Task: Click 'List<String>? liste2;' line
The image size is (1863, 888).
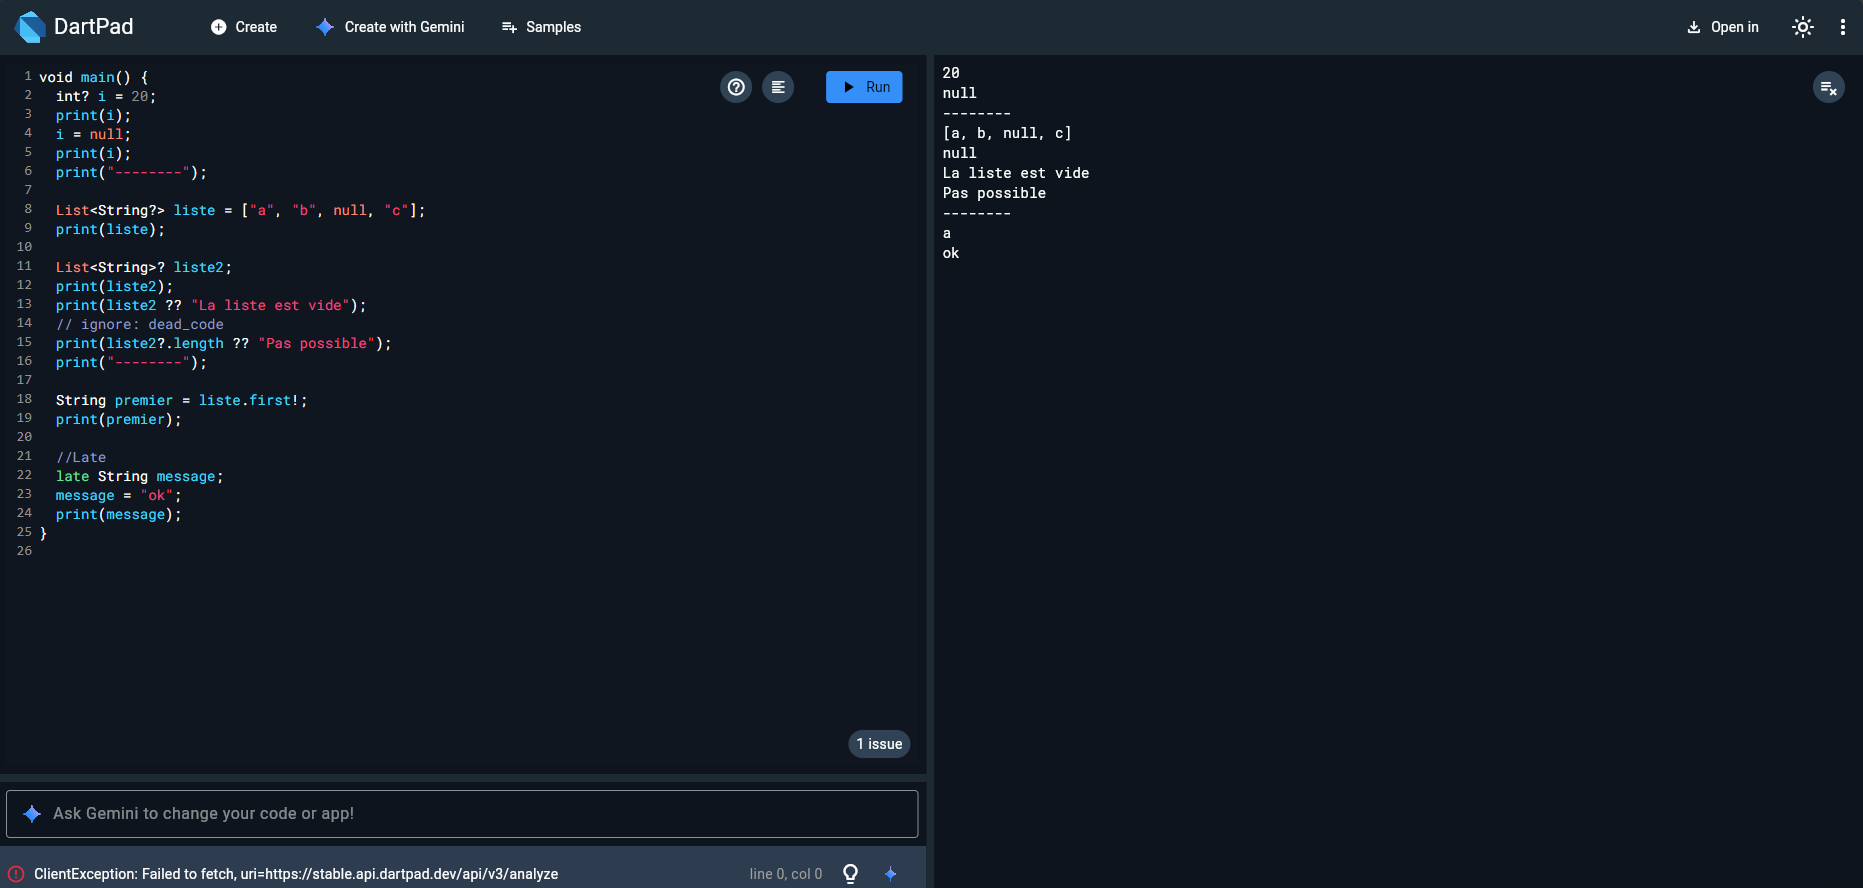Action: point(144,267)
